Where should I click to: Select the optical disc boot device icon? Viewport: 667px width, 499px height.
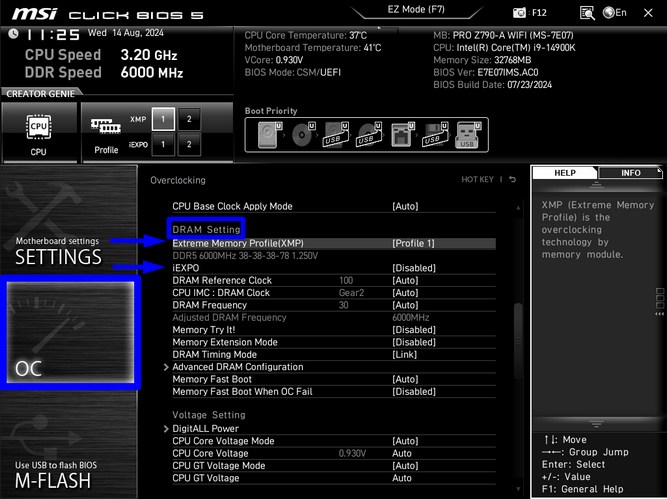click(x=303, y=135)
